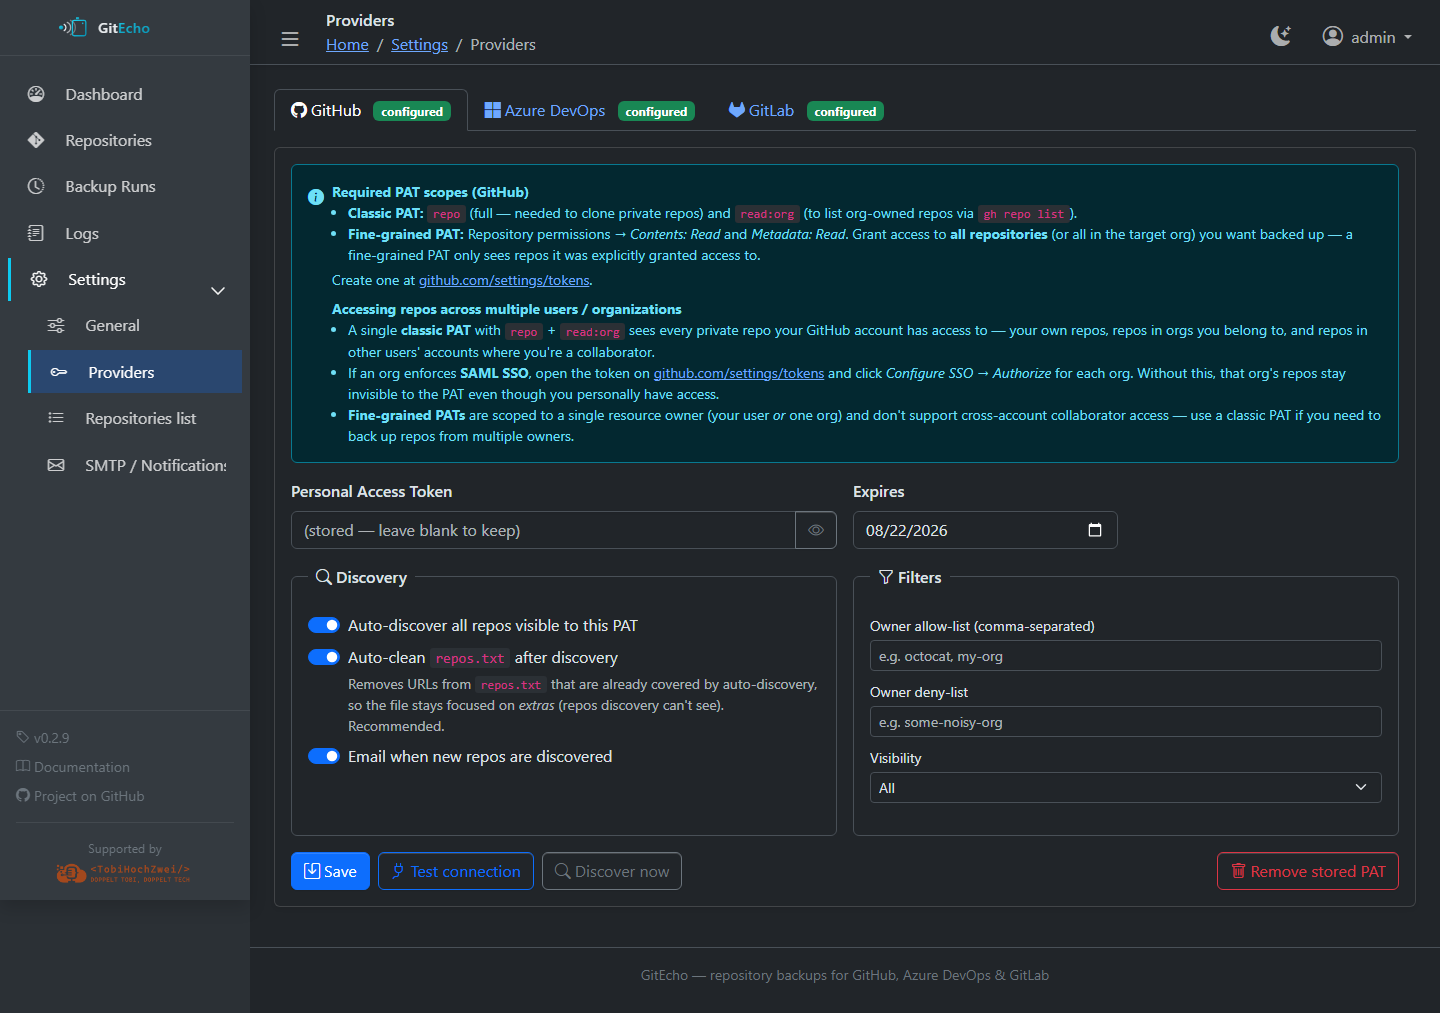Click the GitEcho logo
The height and width of the screenshot is (1013, 1440).
click(105, 28)
